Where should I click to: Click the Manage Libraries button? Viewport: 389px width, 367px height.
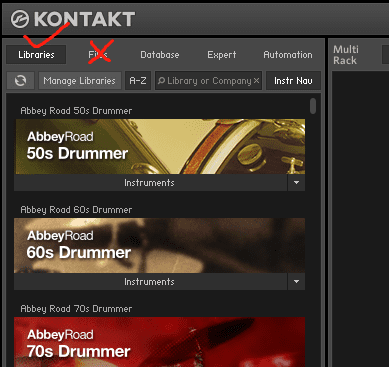(79, 81)
